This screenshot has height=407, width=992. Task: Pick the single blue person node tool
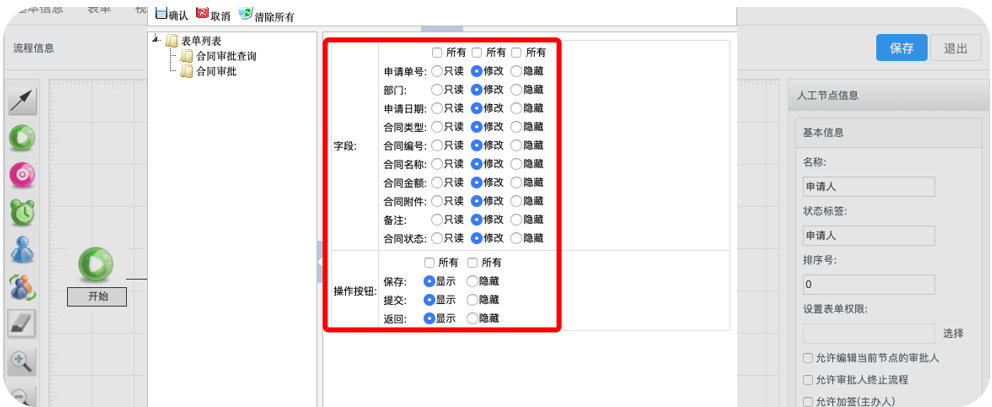[22, 249]
